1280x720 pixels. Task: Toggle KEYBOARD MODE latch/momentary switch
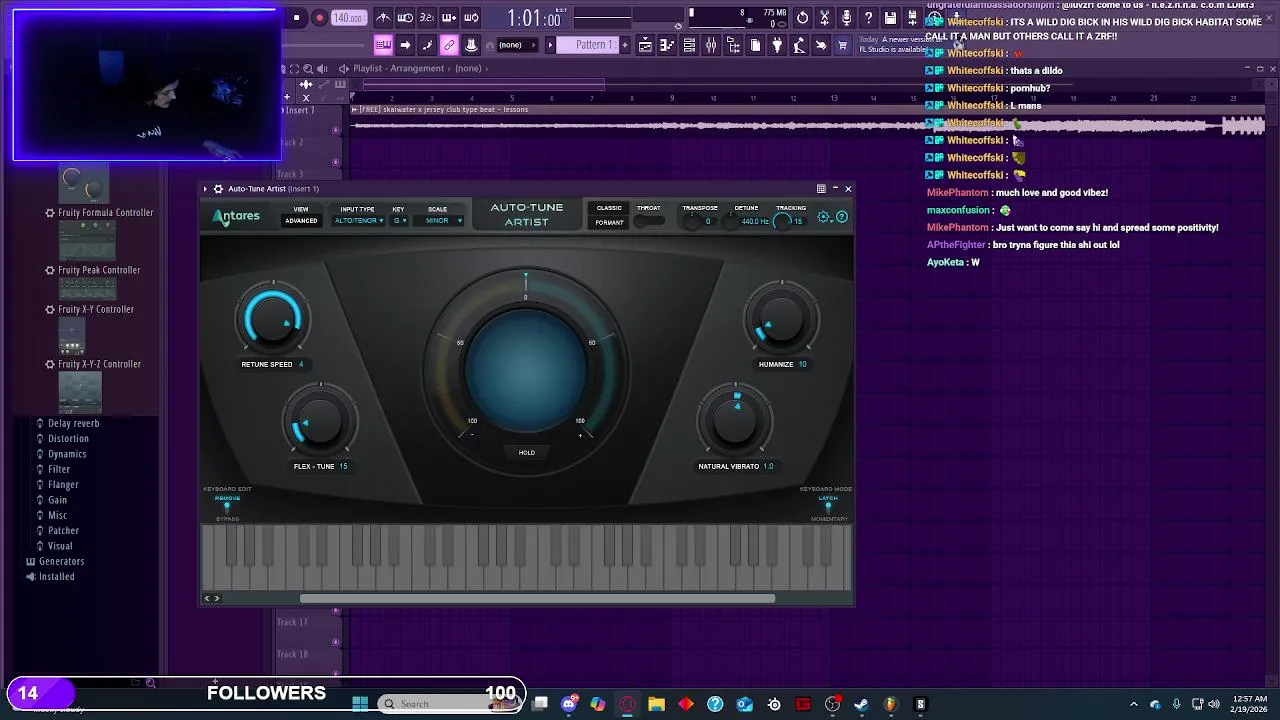[828, 508]
